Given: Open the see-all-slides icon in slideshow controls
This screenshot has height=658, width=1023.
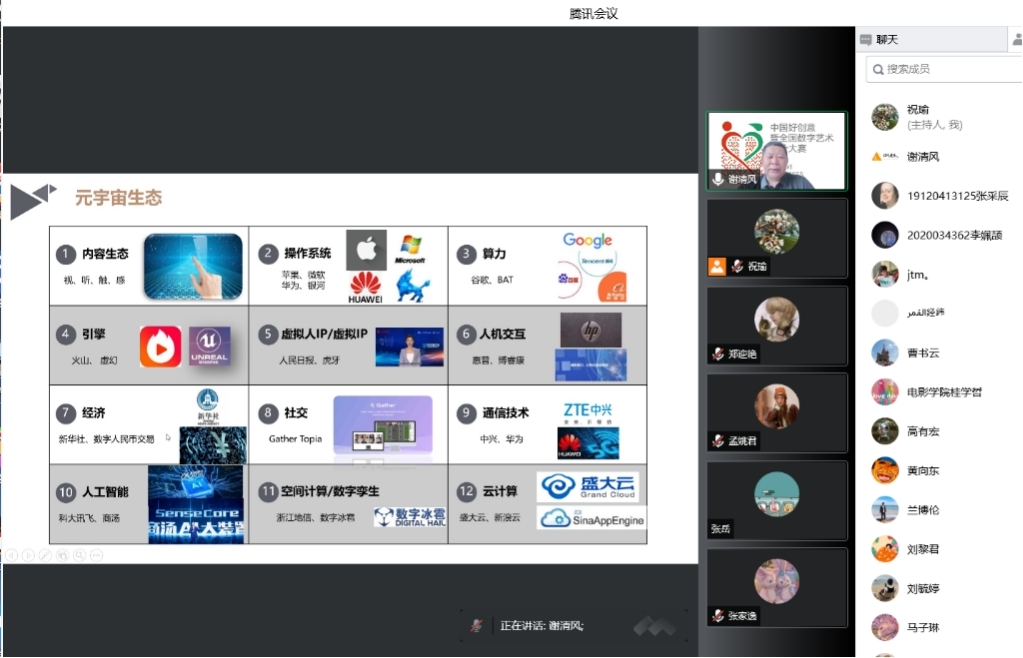Looking at the screenshot, I should (x=62, y=555).
